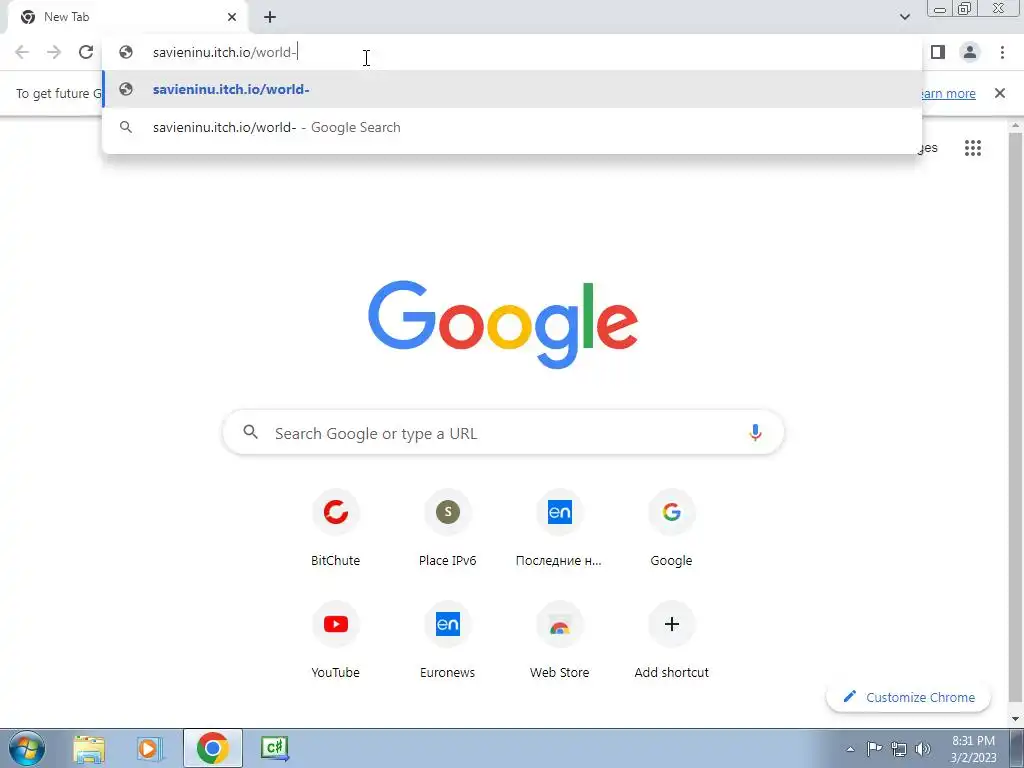This screenshot has height=768, width=1024.
Task: Open Windows Explorer from taskbar
Action: pos(89,748)
